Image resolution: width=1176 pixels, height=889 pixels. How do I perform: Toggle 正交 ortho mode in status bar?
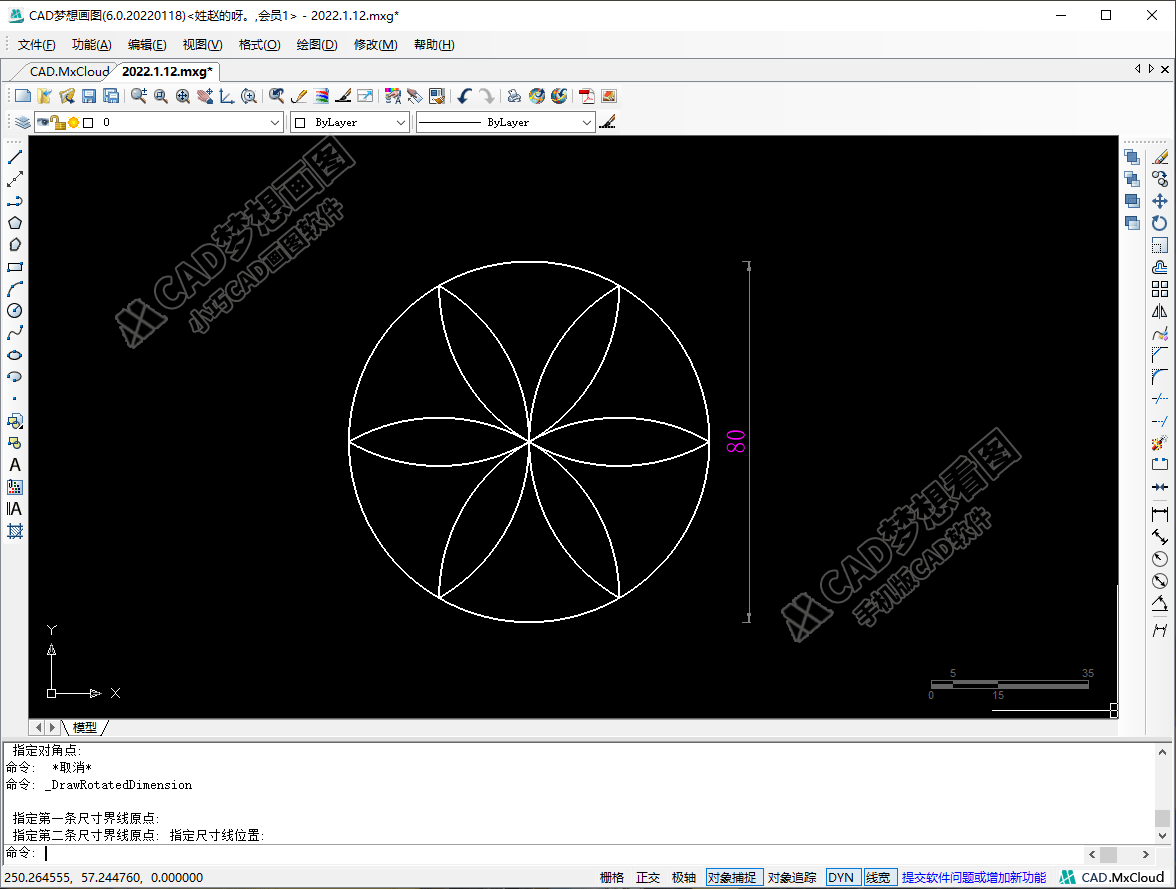[648, 877]
